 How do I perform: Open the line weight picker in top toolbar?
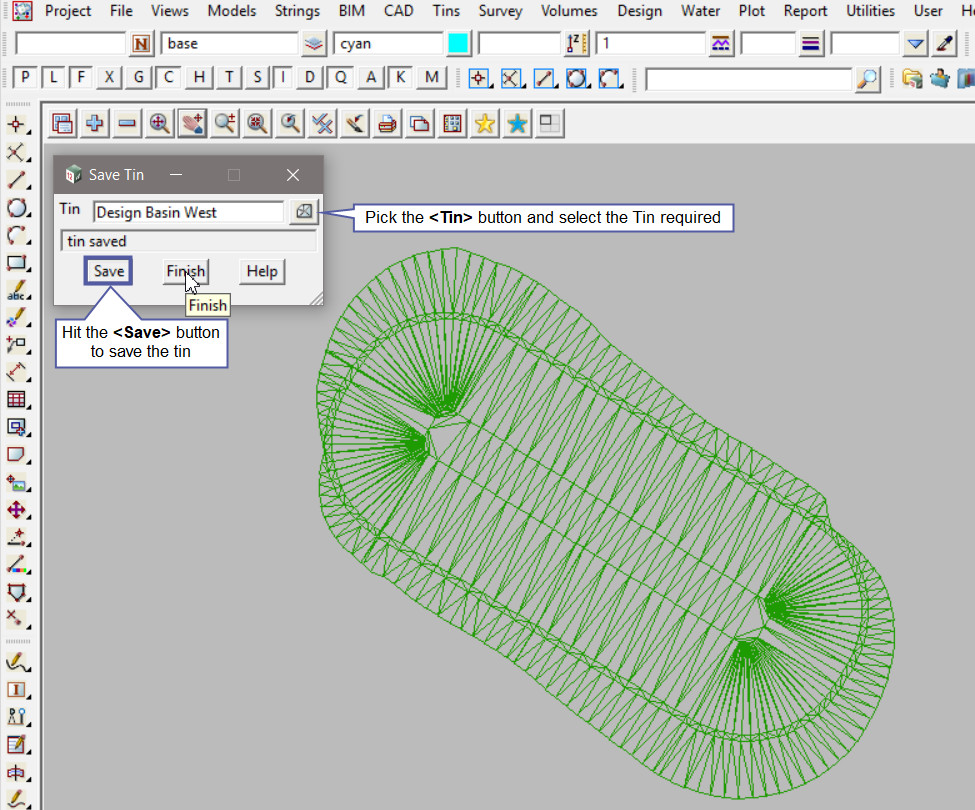(811, 44)
